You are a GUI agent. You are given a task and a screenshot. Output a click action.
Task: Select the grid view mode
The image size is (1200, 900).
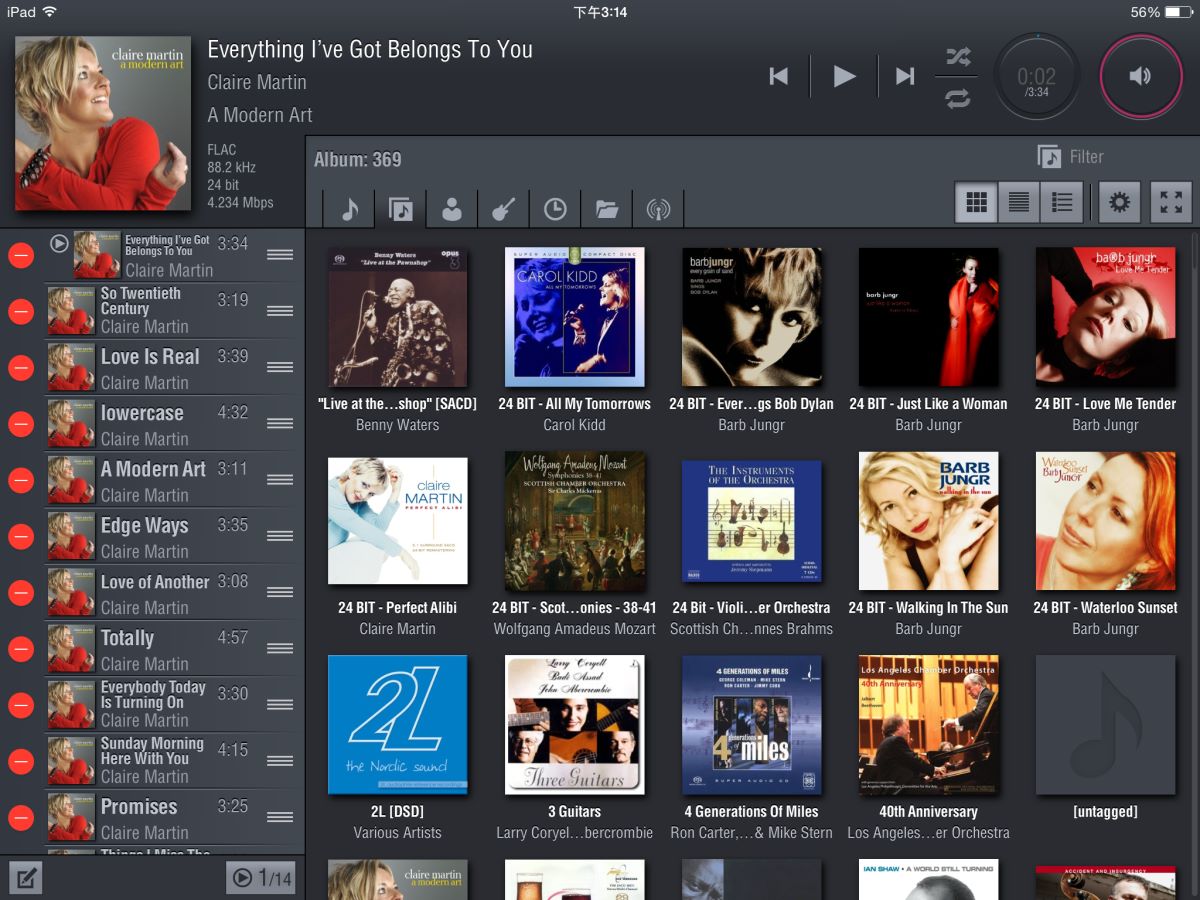pos(976,203)
